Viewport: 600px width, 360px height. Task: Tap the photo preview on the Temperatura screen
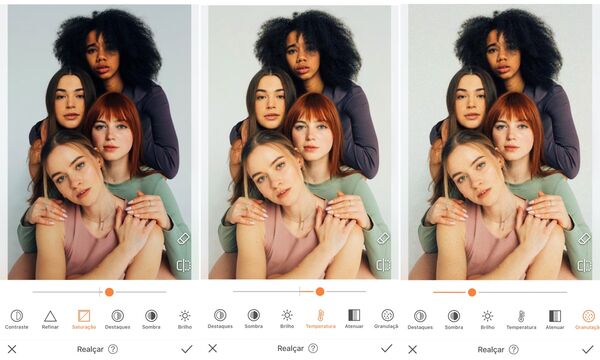point(300,142)
